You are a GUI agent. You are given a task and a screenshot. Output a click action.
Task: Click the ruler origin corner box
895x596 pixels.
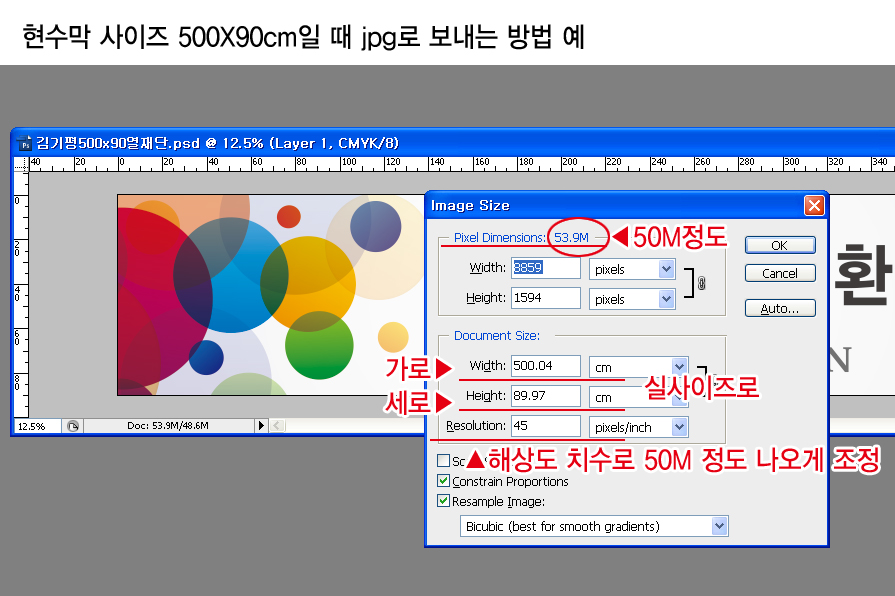pos(21,164)
